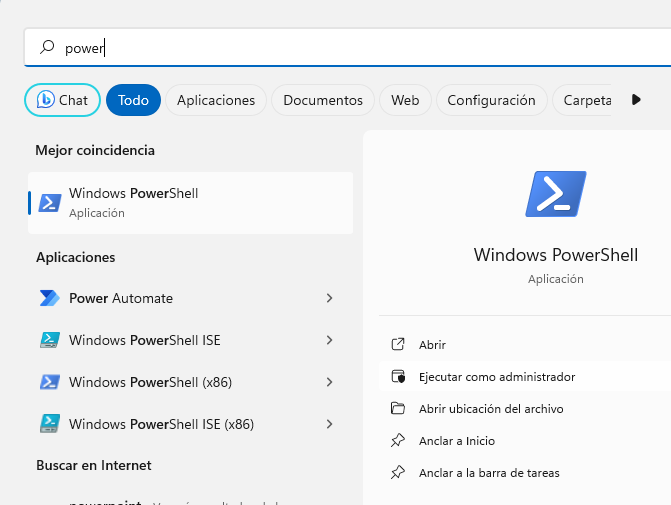The height and width of the screenshot is (505, 671).
Task: Switch to the Carpeta filter tab
Action: click(x=582, y=100)
